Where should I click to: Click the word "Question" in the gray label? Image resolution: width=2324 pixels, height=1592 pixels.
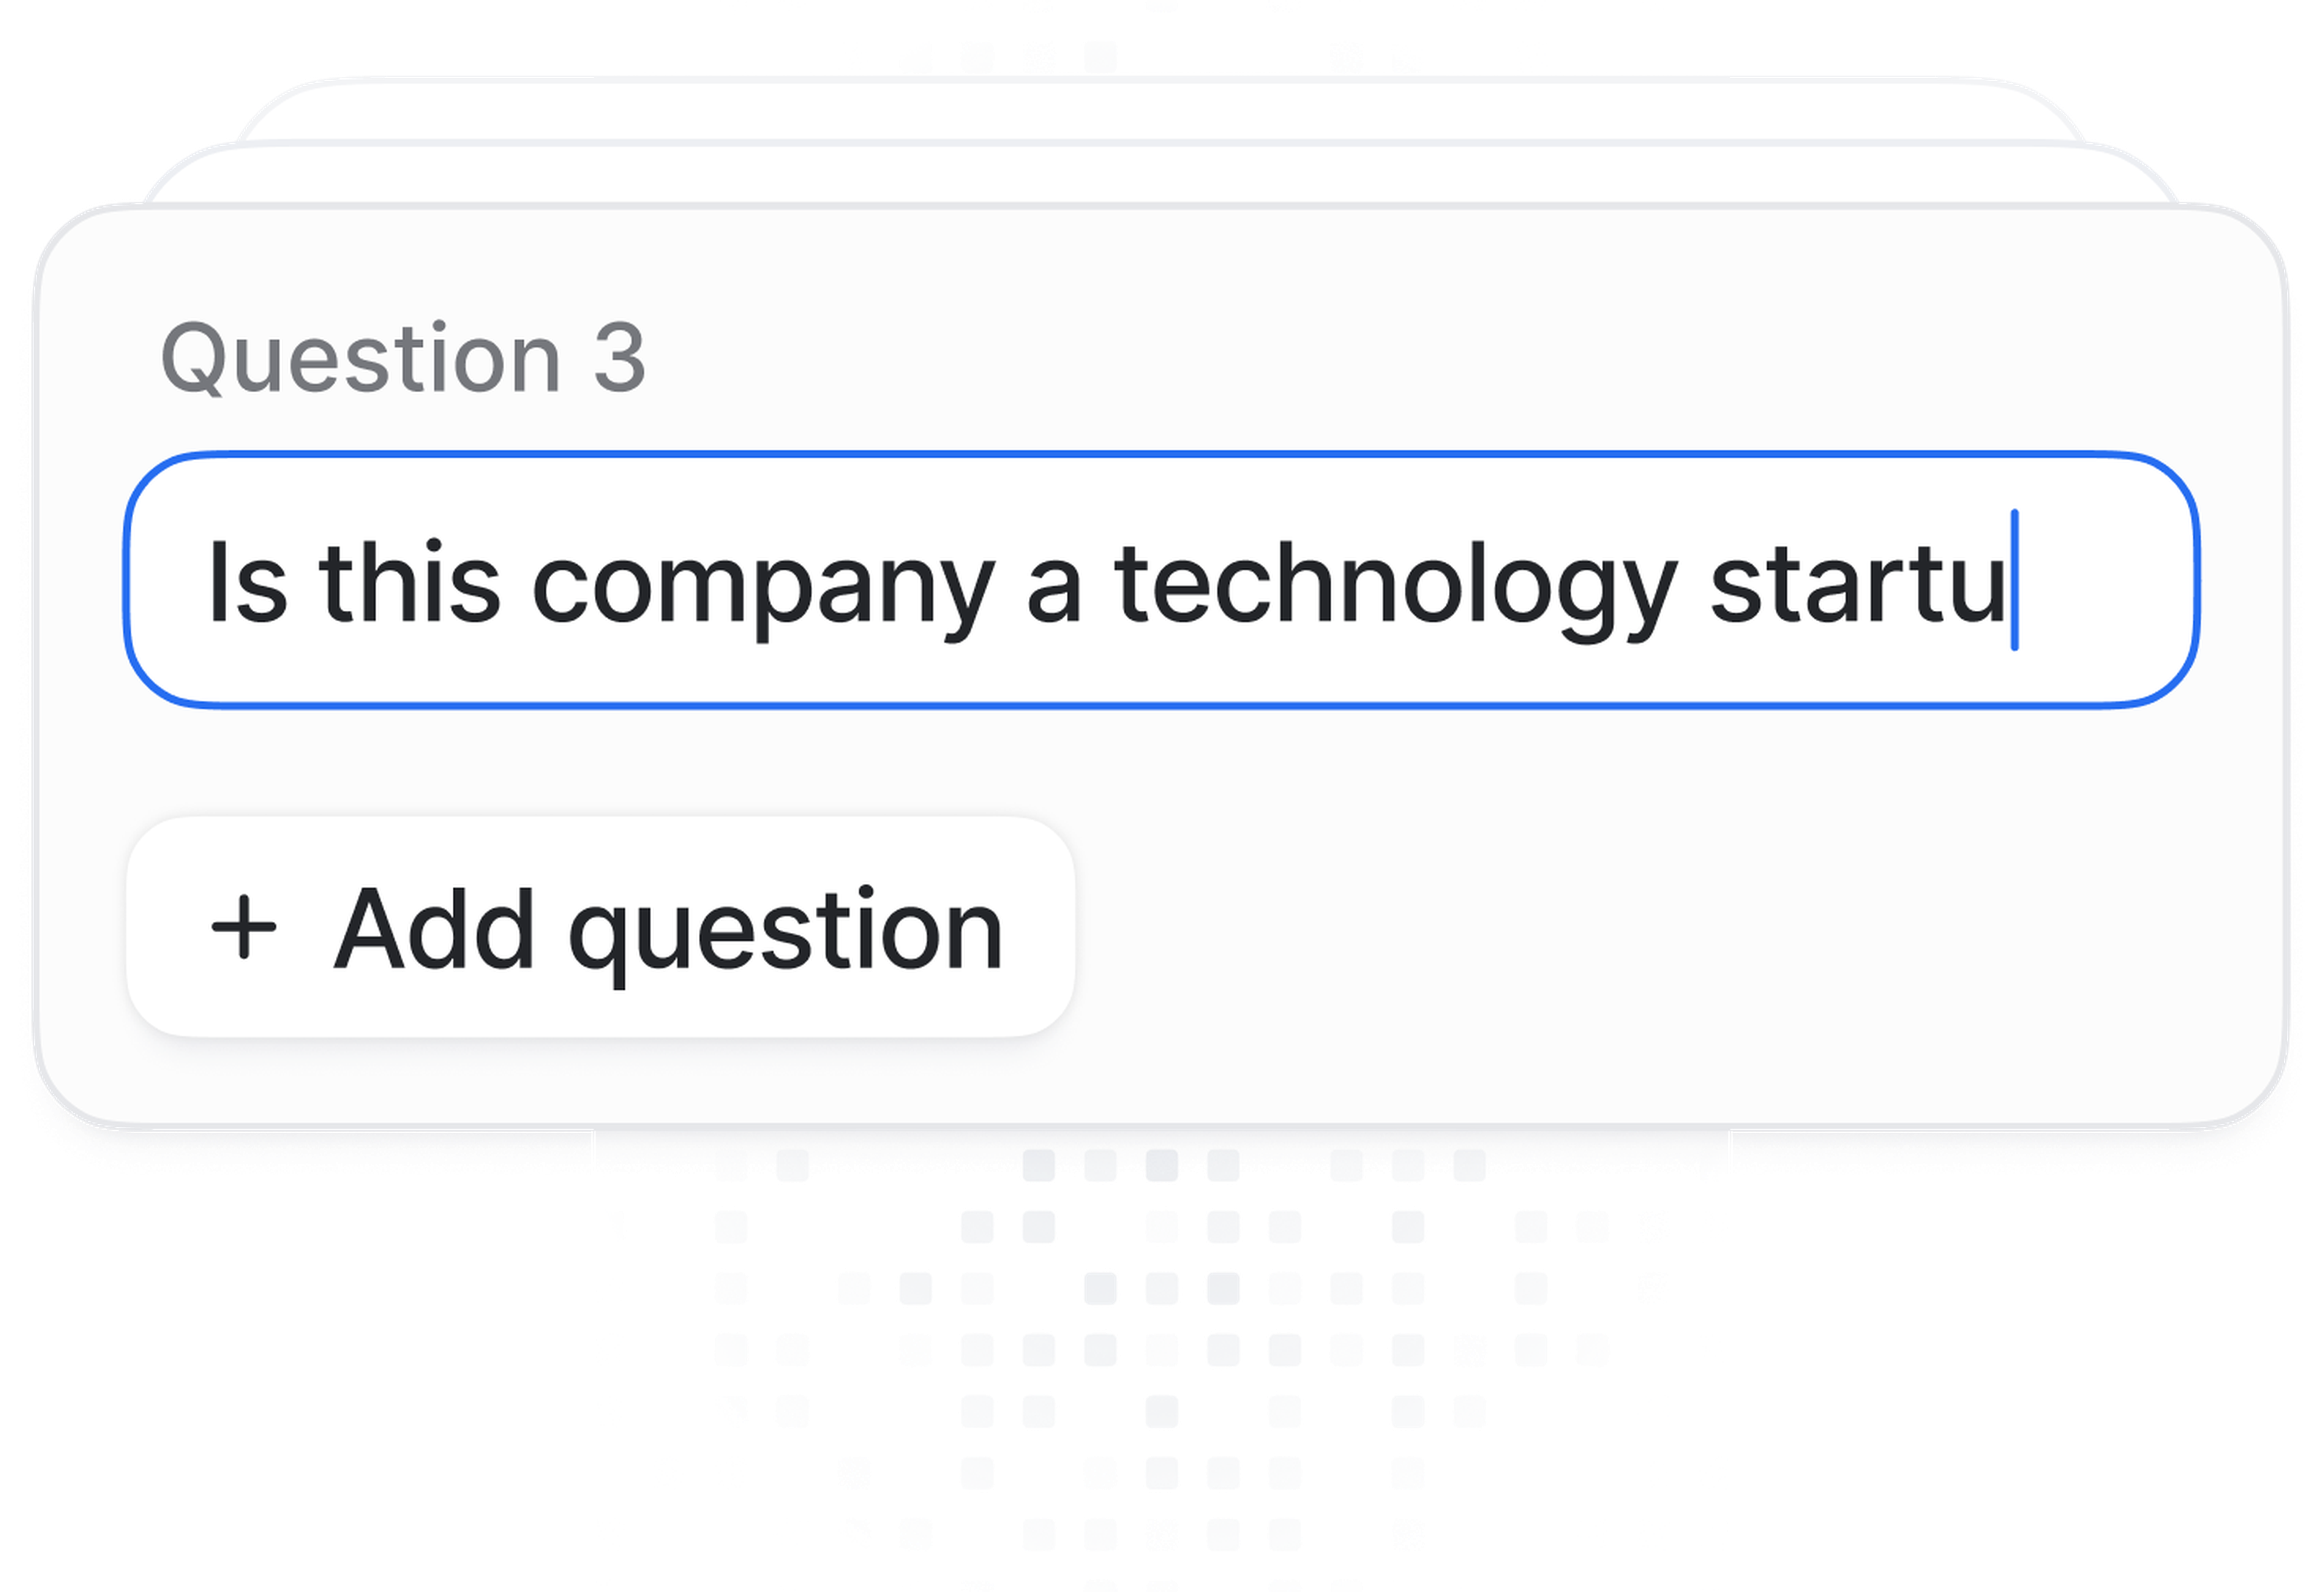(361, 358)
